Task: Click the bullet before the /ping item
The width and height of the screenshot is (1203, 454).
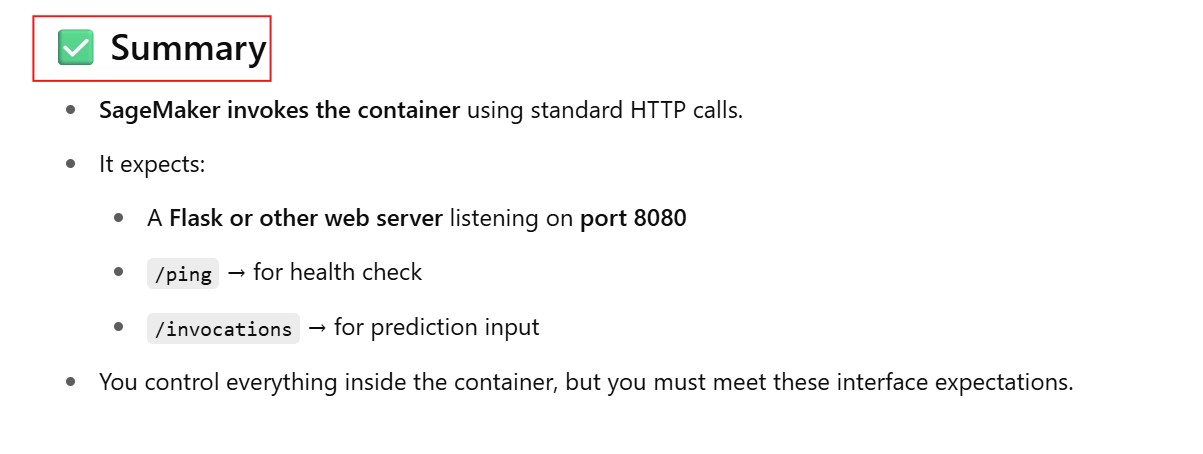Action: coord(119,272)
